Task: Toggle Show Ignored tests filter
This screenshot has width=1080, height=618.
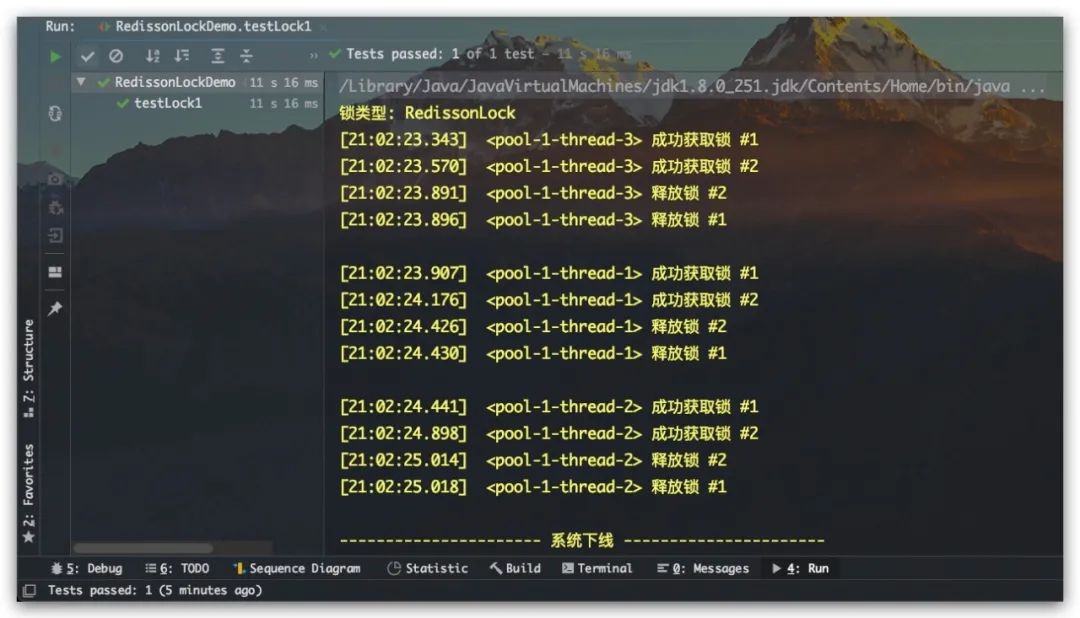Action: [116, 56]
